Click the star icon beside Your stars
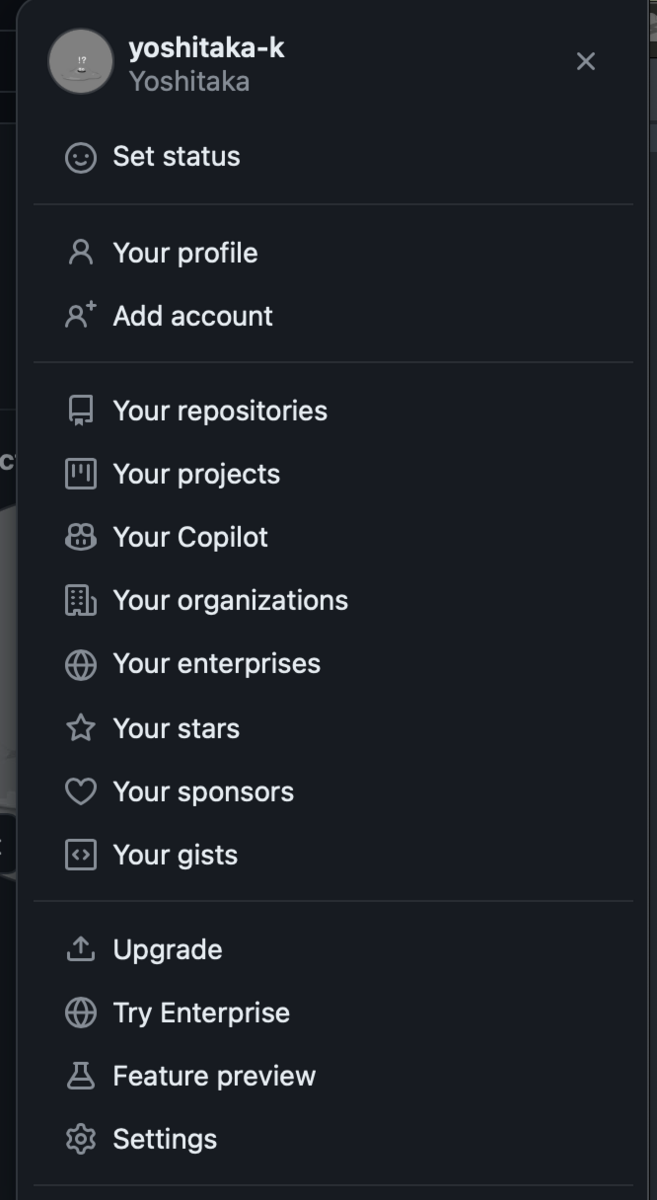This screenshot has width=657, height=1200. coord(80,728)
